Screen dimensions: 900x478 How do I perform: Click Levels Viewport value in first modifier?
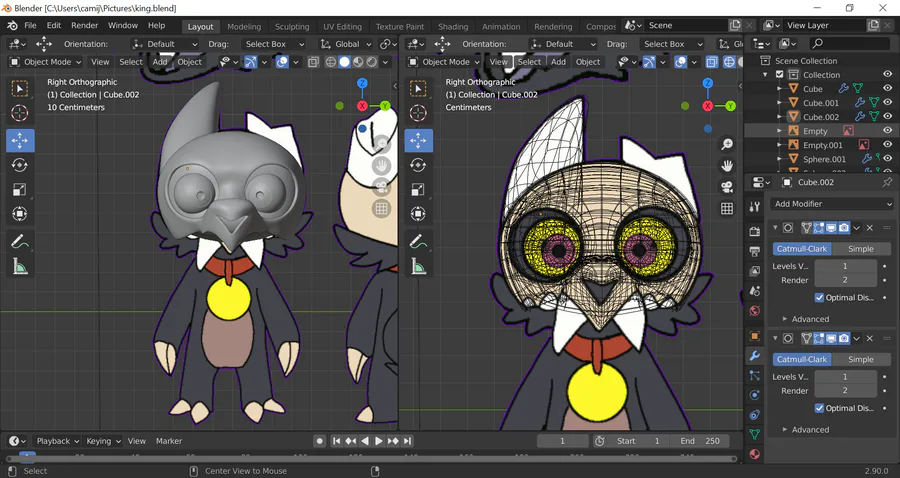coord(845,266)
